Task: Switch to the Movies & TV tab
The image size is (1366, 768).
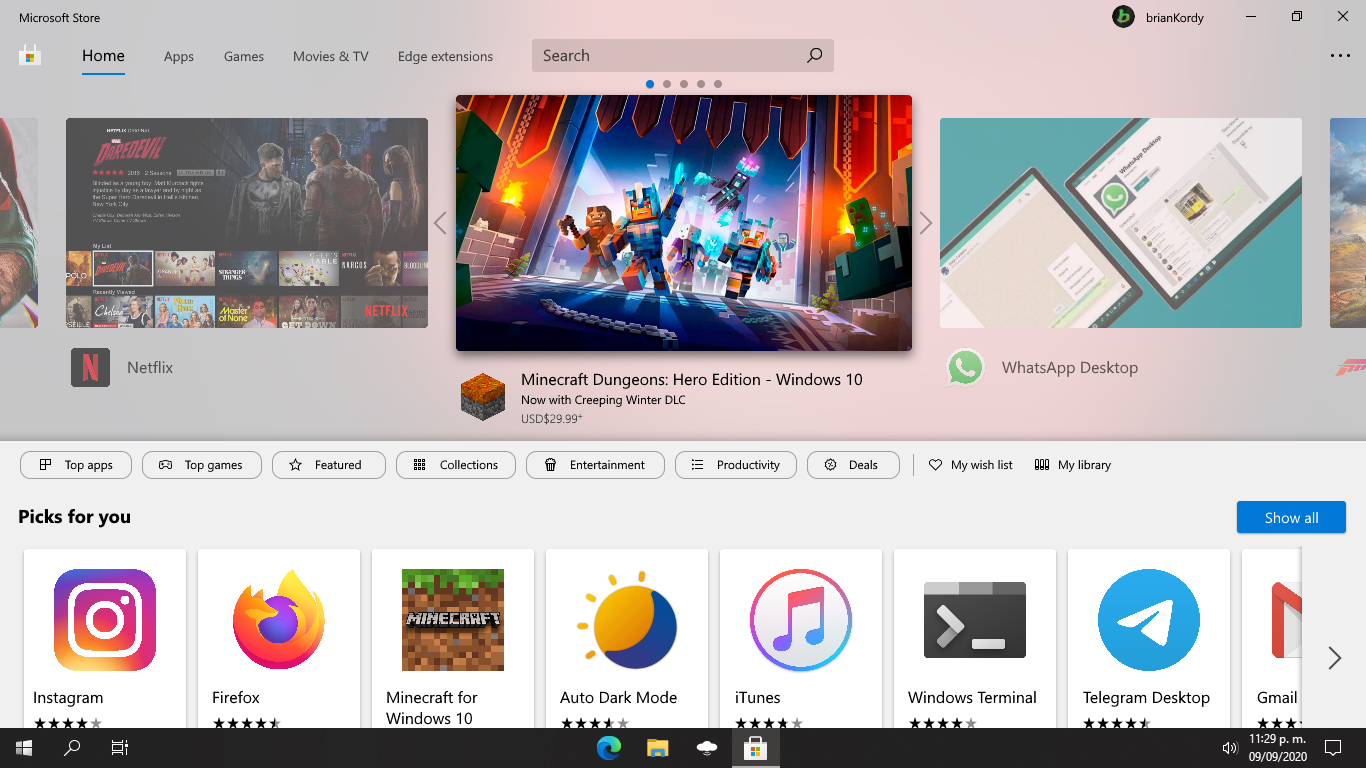Action: click(331, 57)
